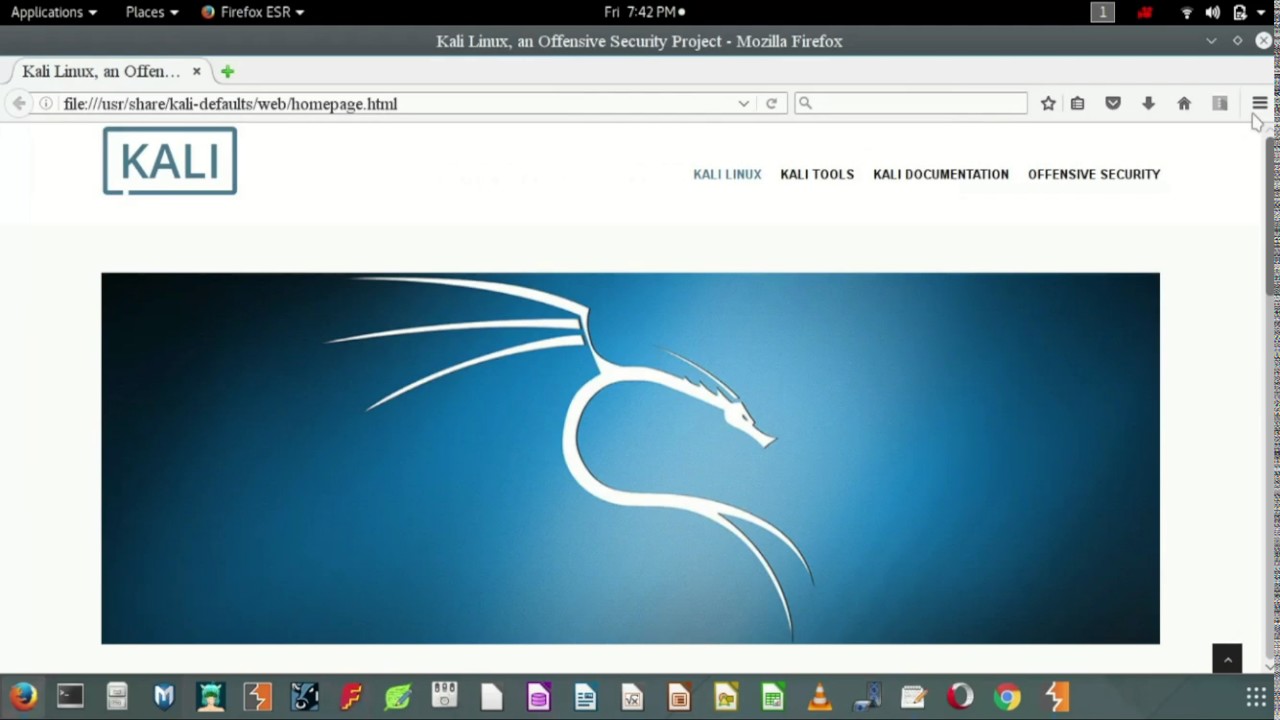The image size is (1280, 720).
Task: Open the blue patterned tool dock icon
Action: coord(866,696)
